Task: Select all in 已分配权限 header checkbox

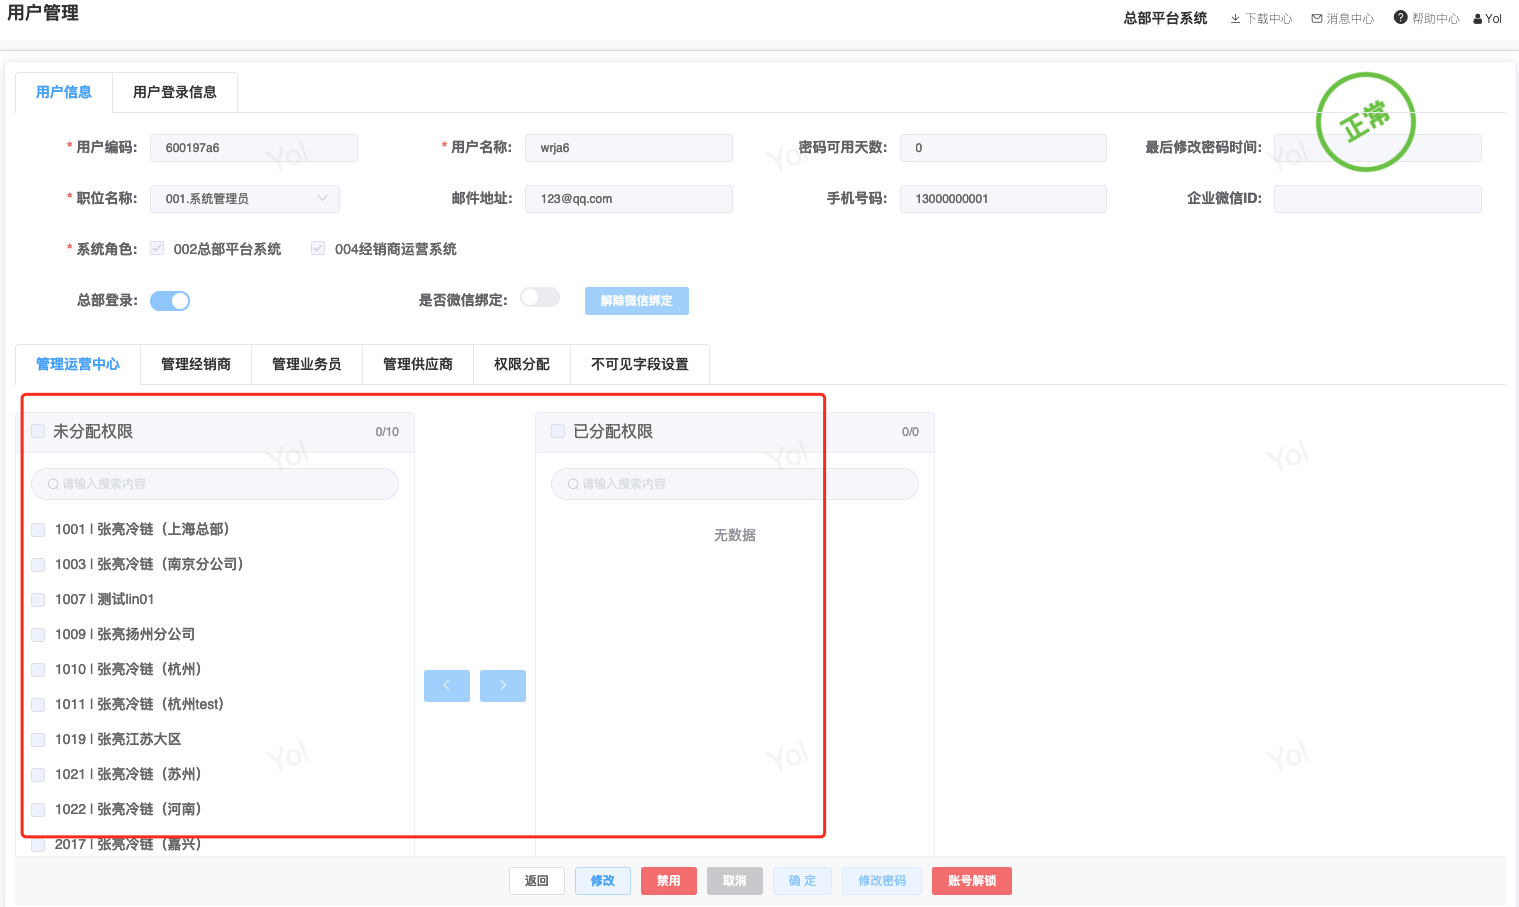Action: tap(558, 431)
